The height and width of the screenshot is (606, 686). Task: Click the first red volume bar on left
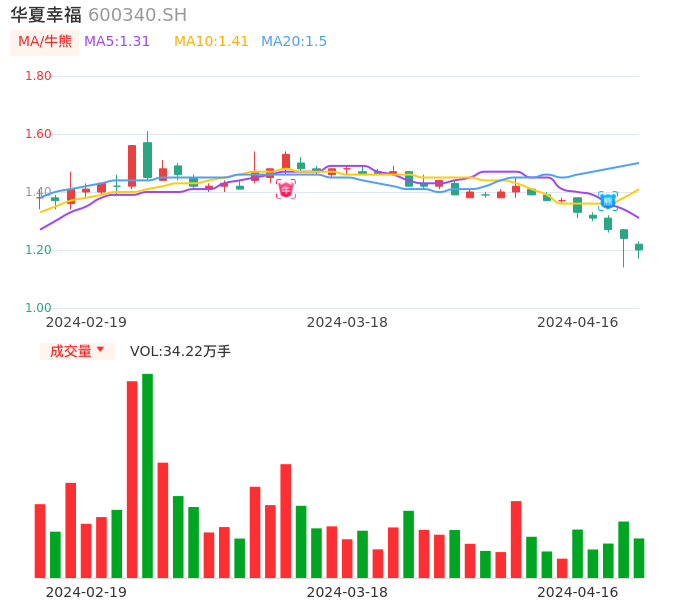pos(40,540)
